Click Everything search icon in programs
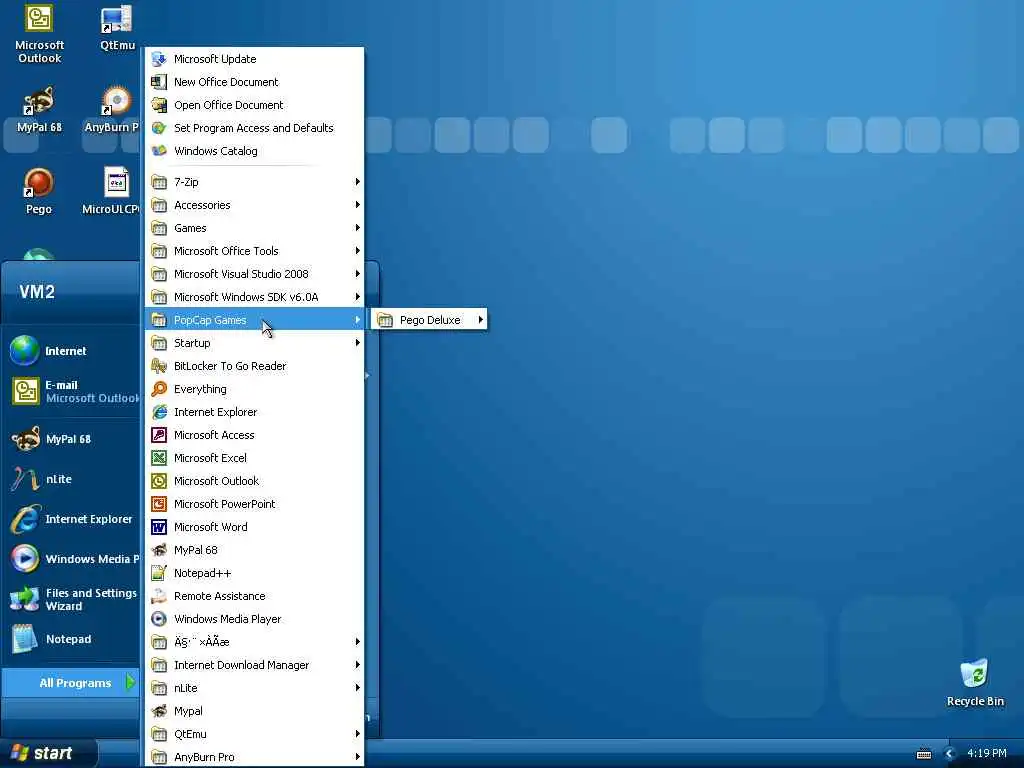1024x768 pixels. [x=159, y=389]
